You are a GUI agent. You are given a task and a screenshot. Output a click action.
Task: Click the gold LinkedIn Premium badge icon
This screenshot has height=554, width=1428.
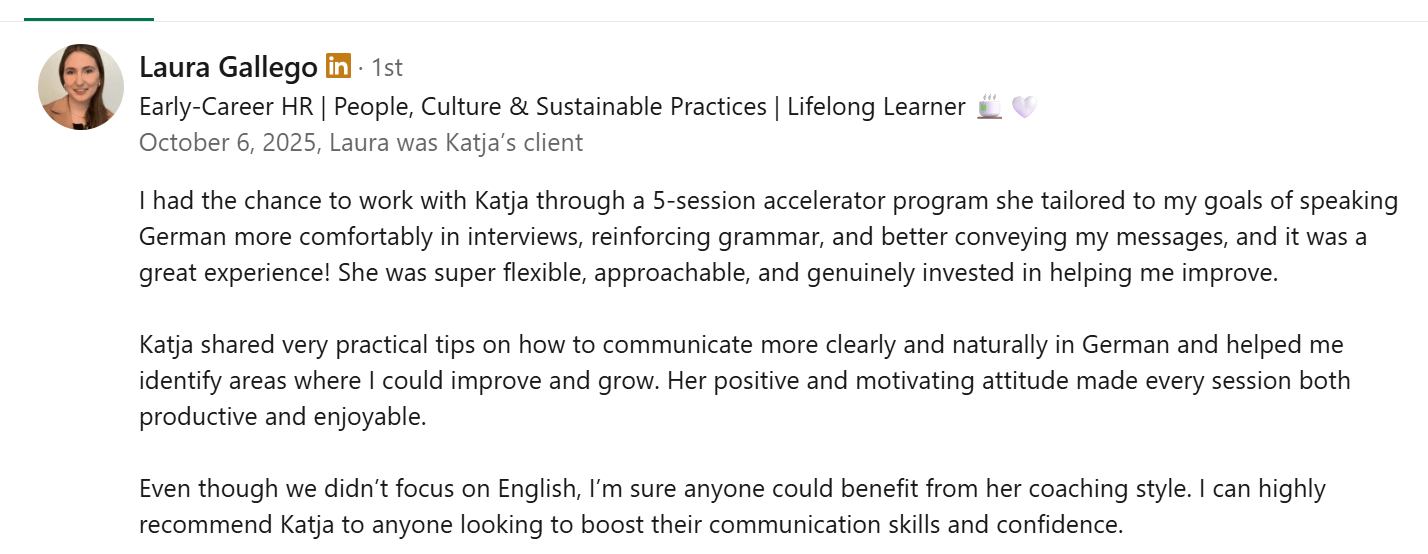(x=338, y=67)
